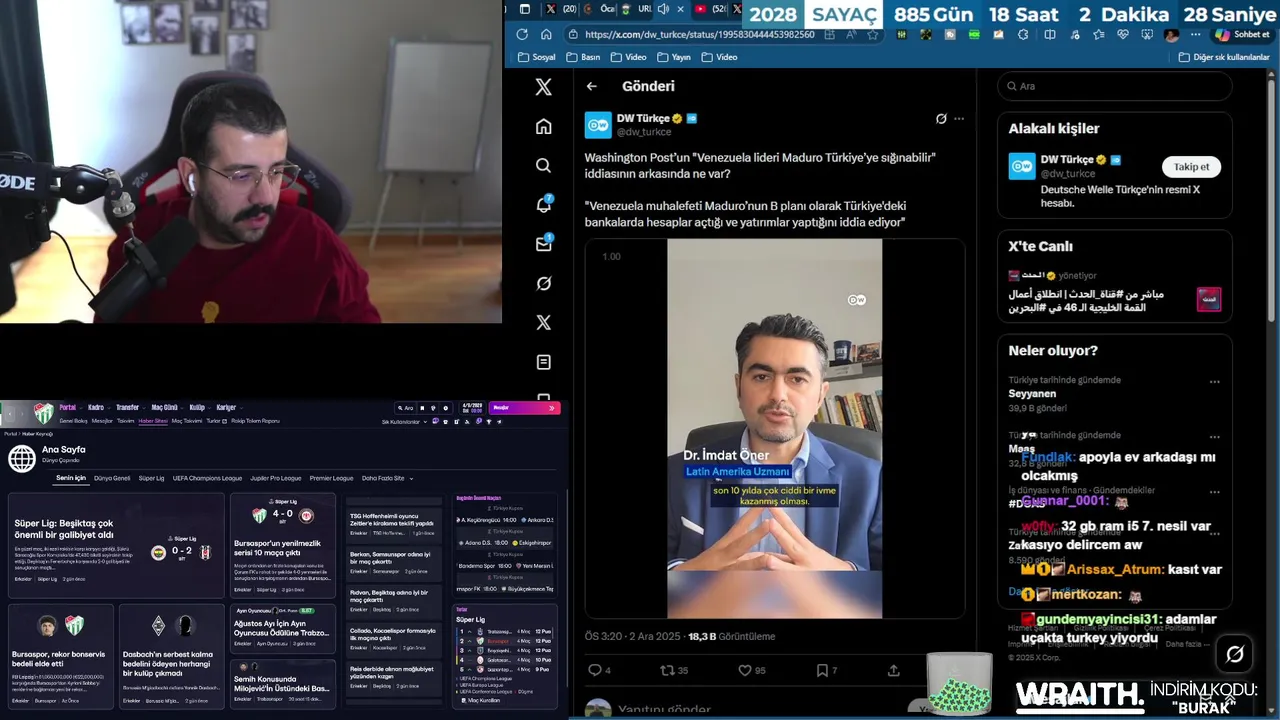Open the UEFA Champions League news tab
The height and width of the screenshot is (720, 1280).
(x=207, y=478)
